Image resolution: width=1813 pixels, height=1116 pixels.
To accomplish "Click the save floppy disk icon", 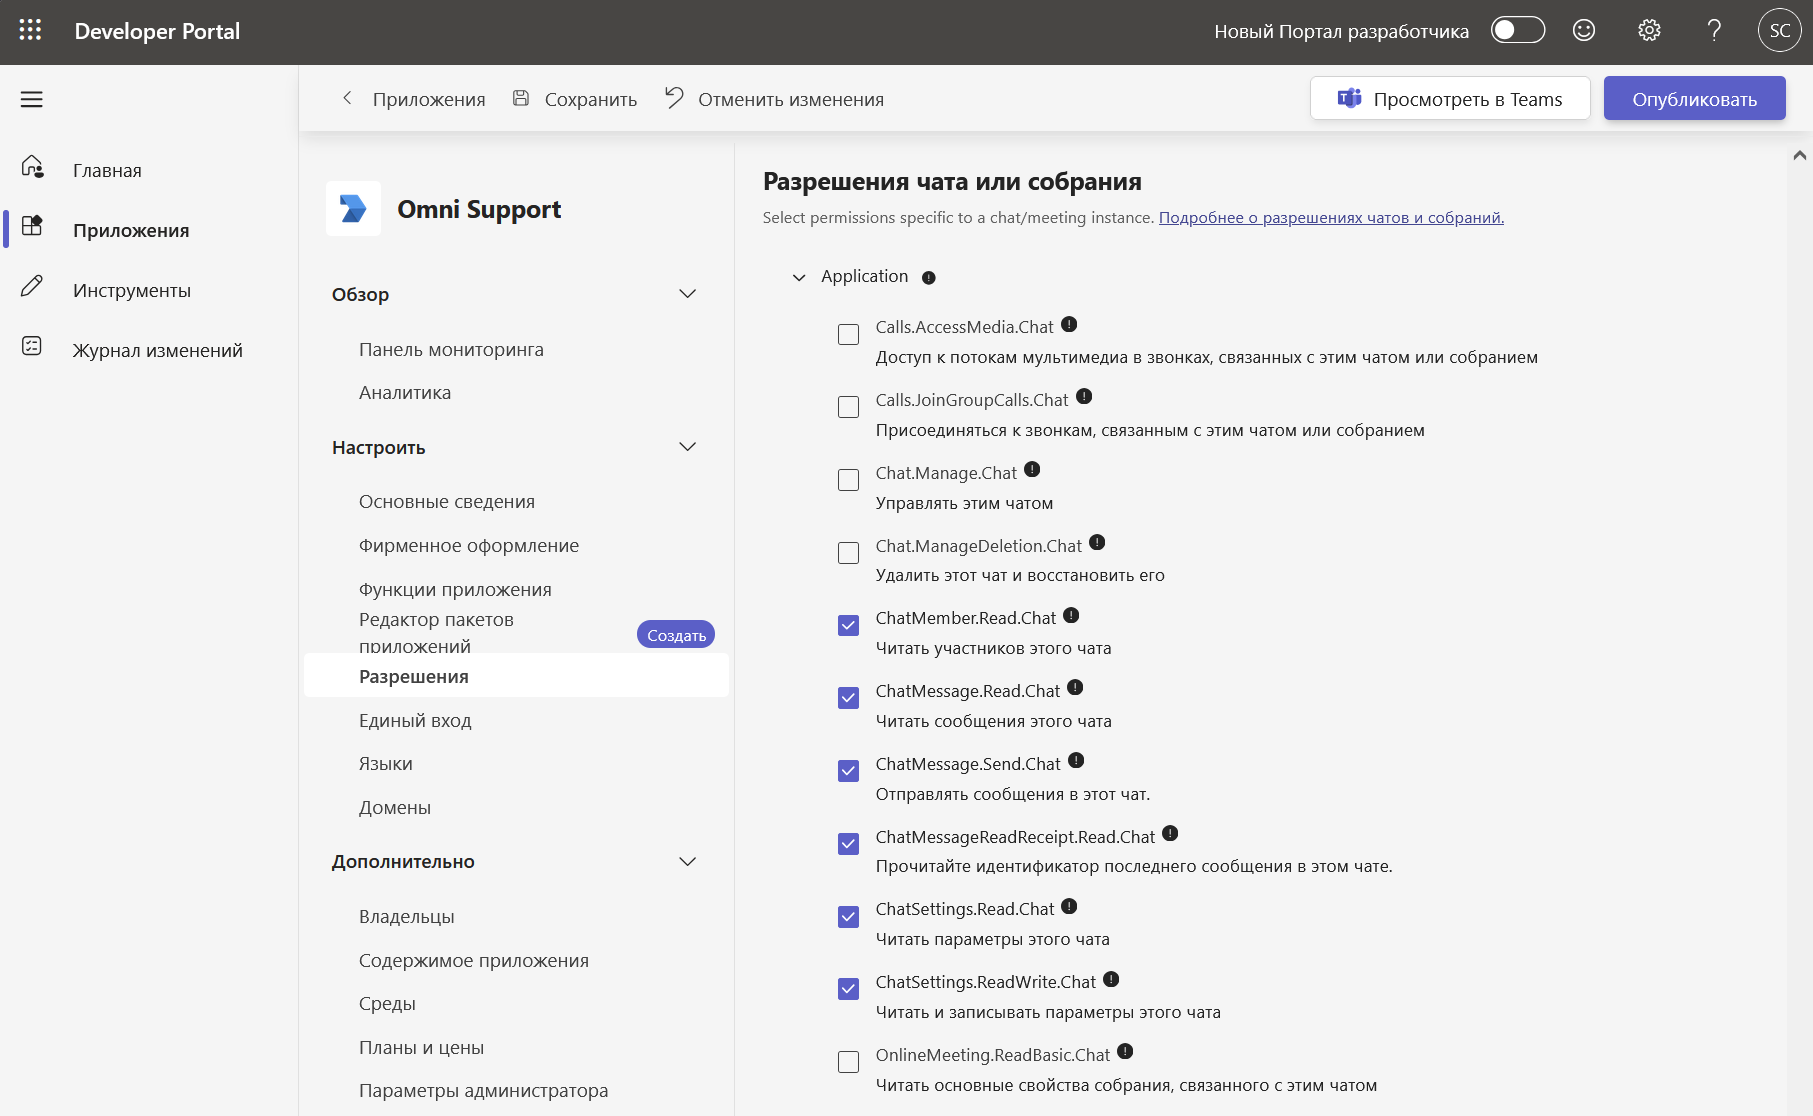I will tap(521, 98).
